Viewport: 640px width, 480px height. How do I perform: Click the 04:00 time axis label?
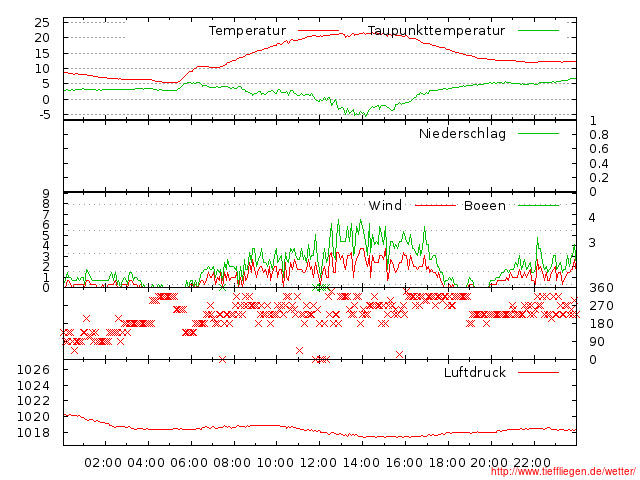coord(146,463)
